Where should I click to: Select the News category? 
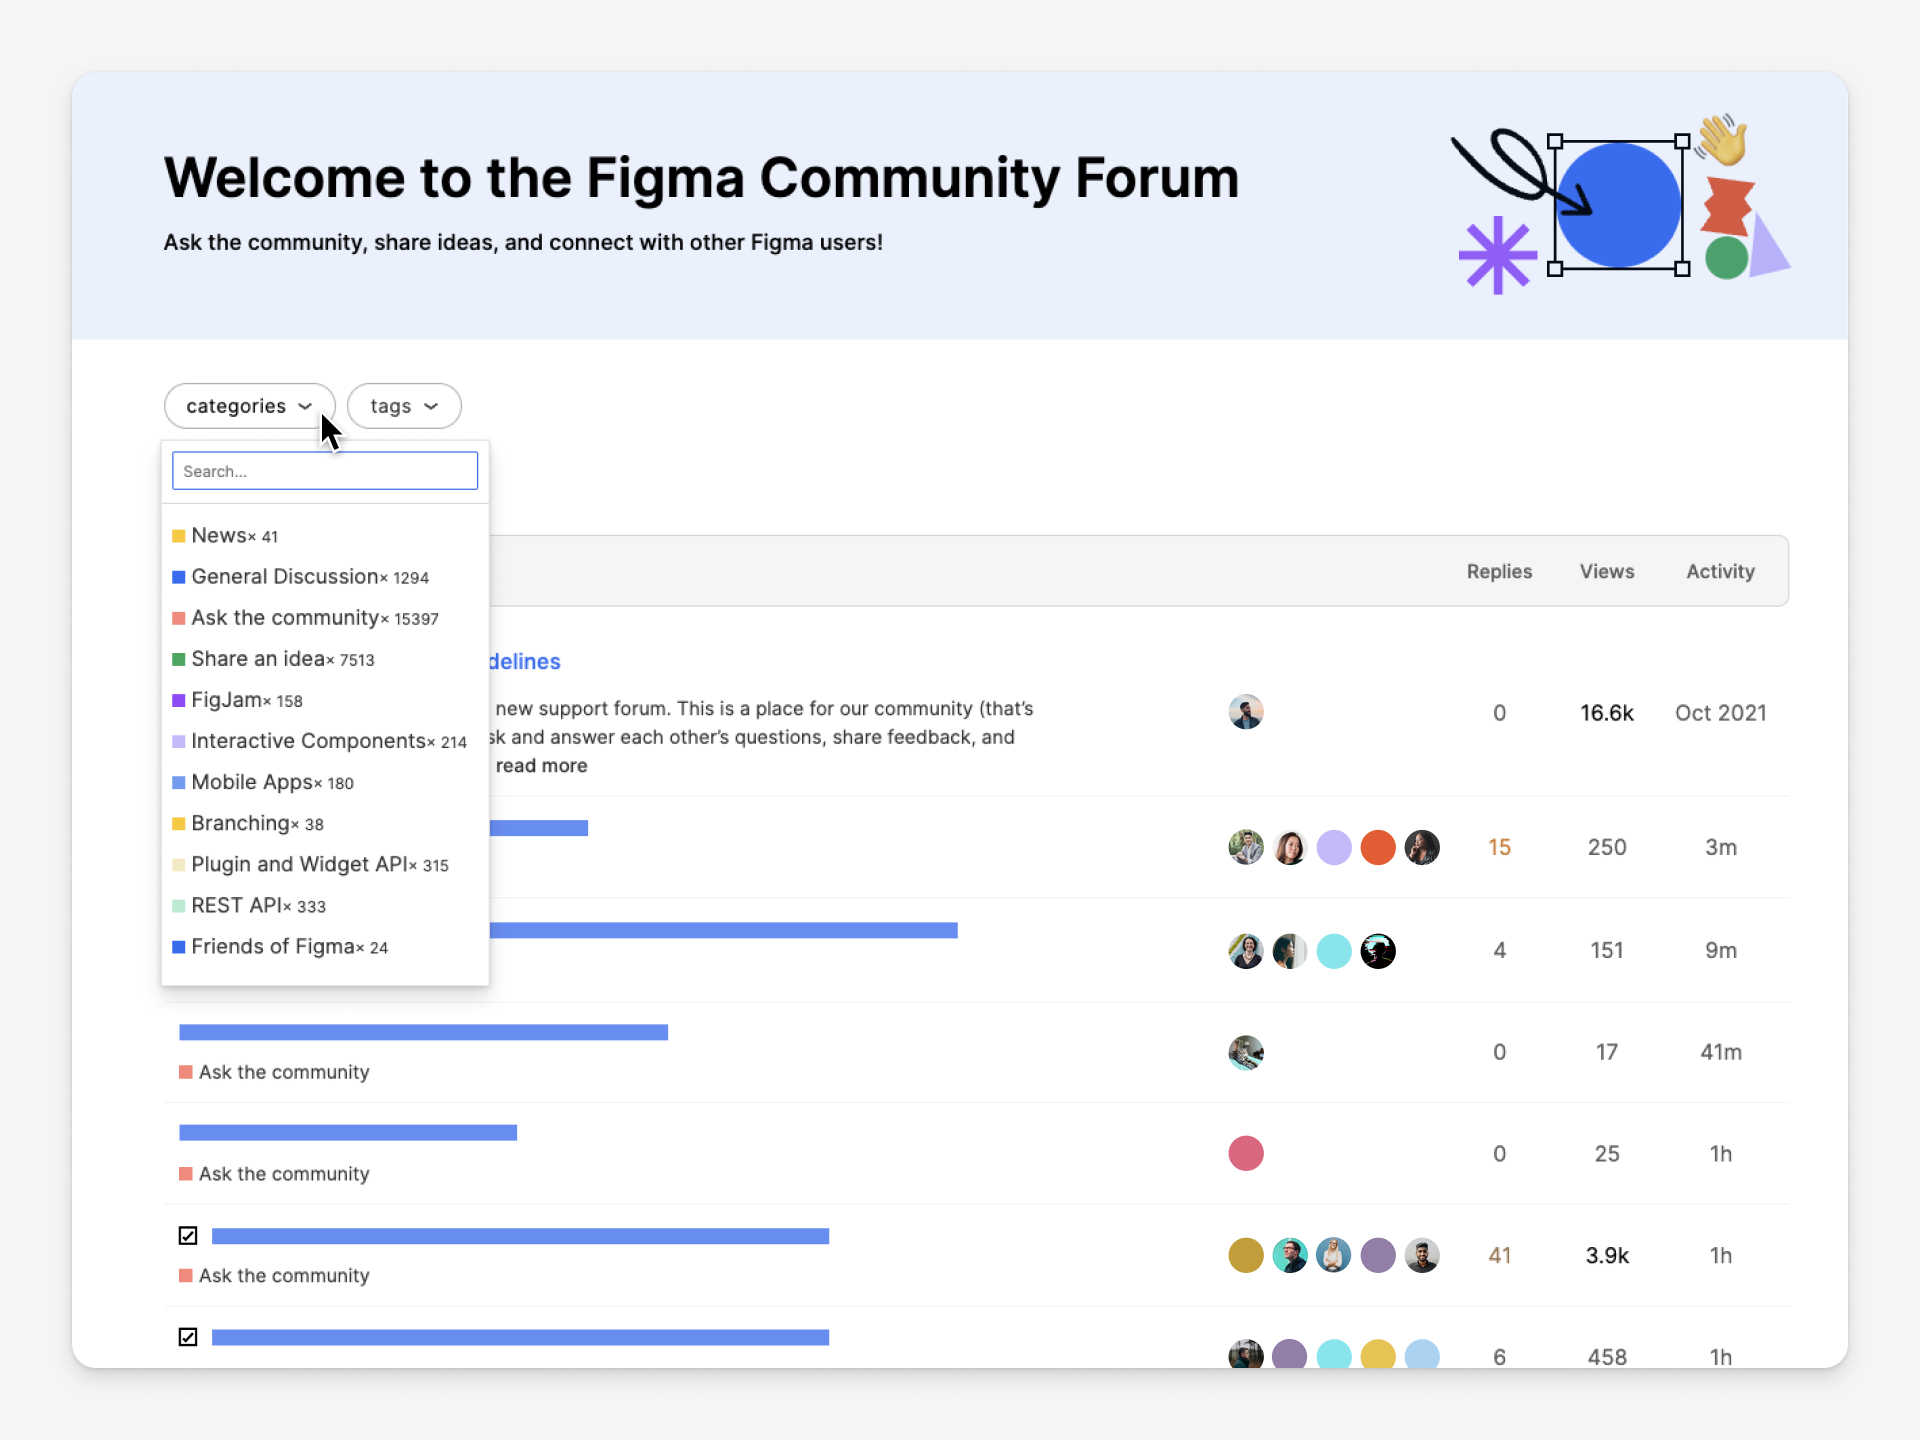pos(225,536)
